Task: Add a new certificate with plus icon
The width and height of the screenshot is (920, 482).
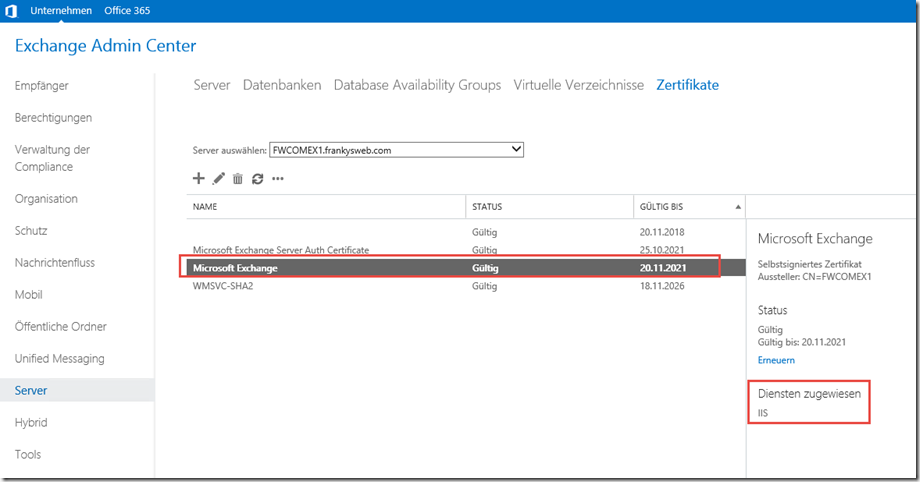Action: point(199,178)
